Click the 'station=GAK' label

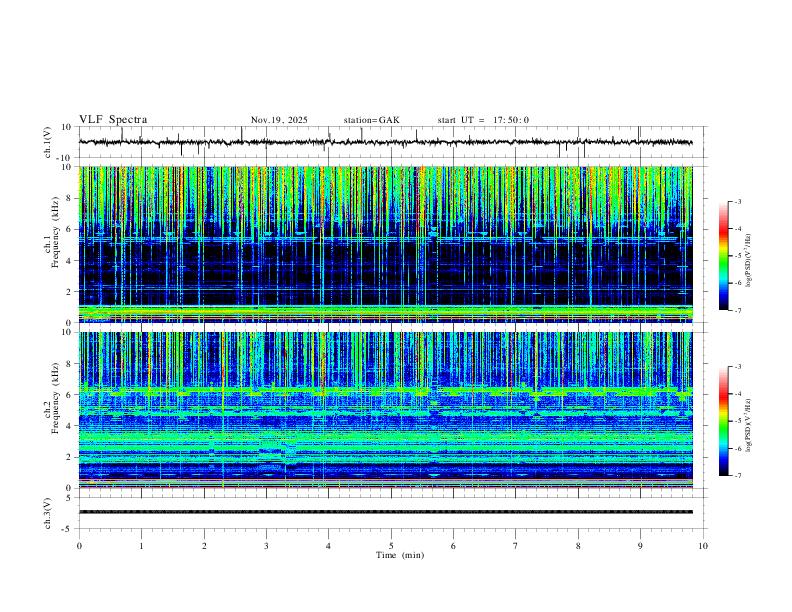click(371, 120)
